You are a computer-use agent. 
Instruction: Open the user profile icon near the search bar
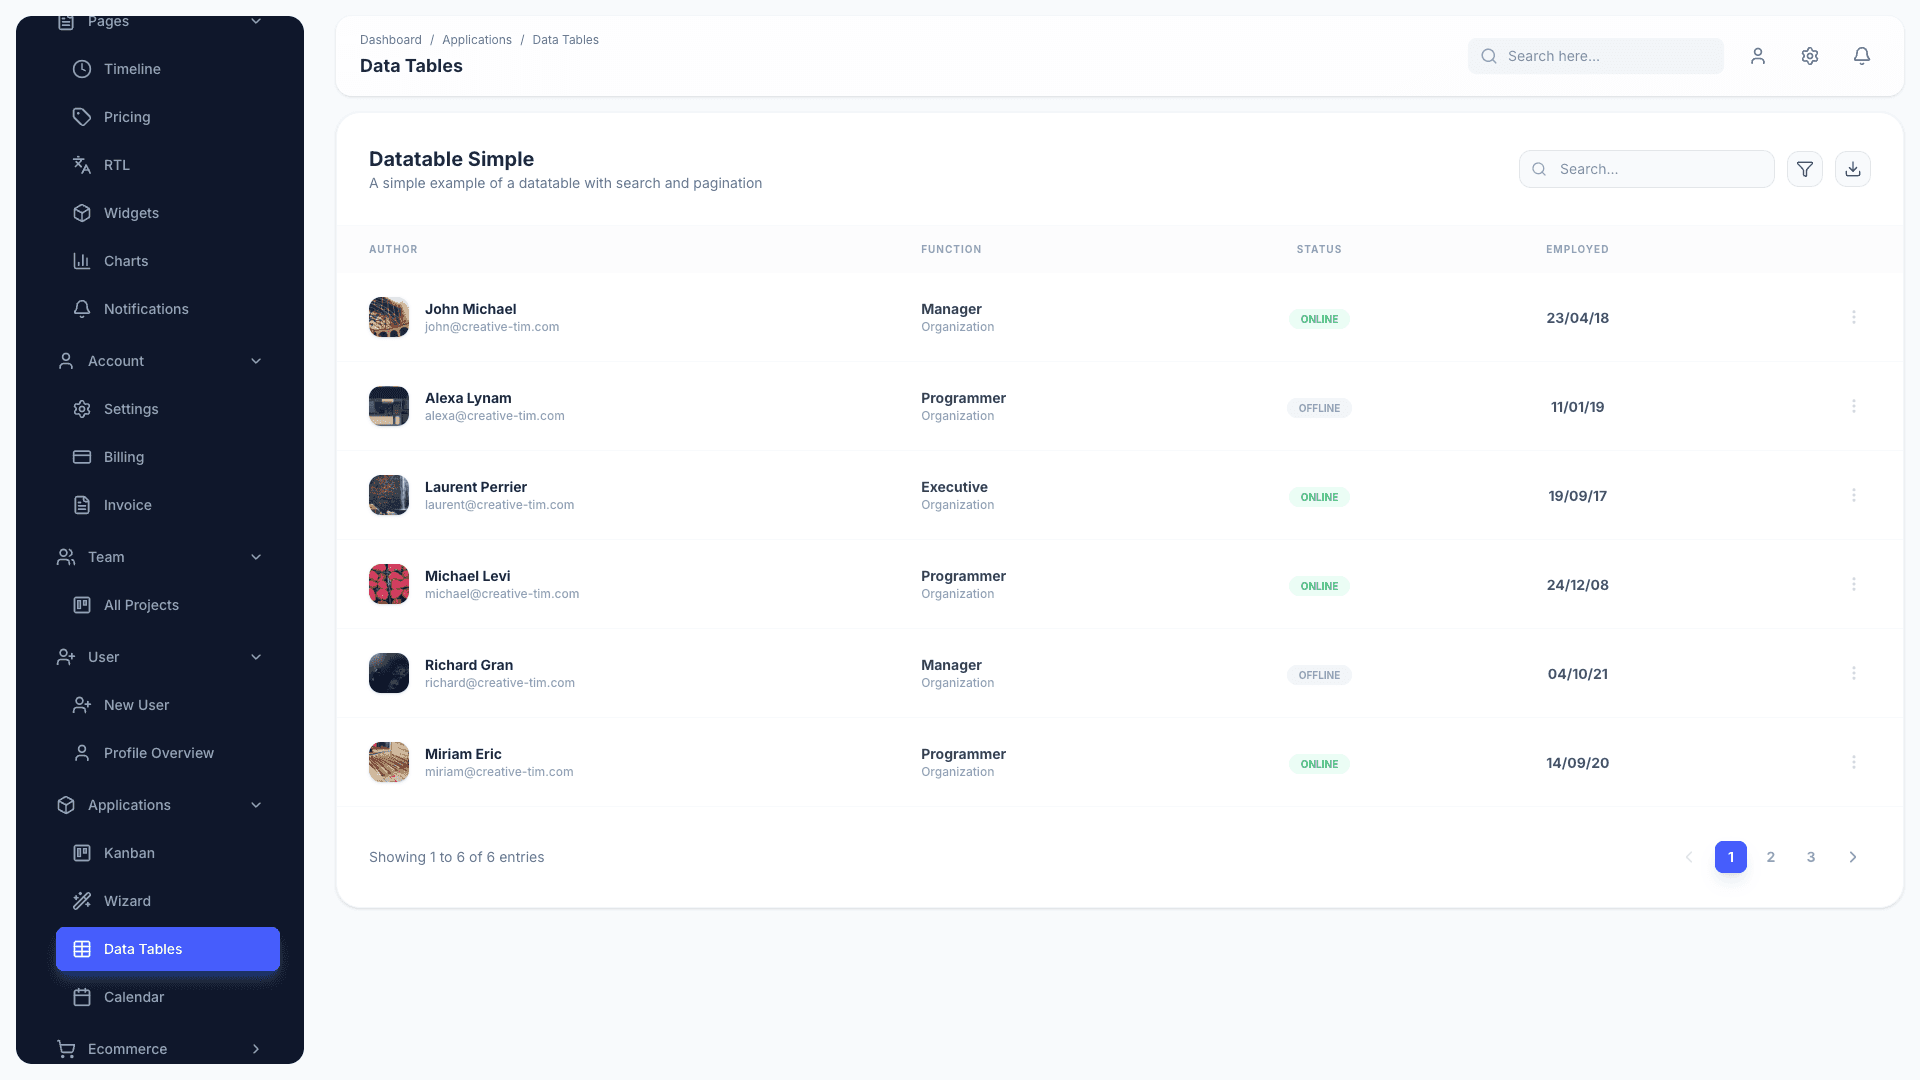click(x=1758, y=56)
